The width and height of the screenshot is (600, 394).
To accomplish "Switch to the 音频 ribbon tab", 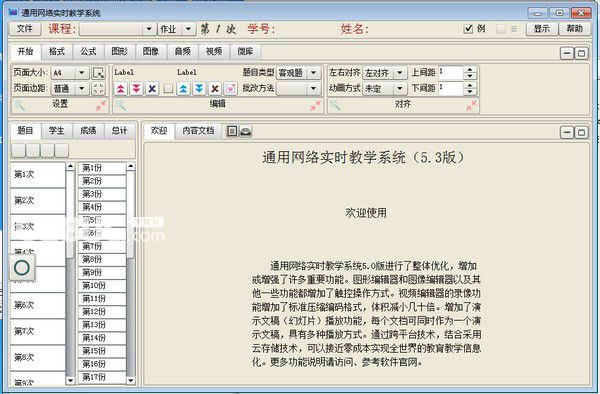I will coord(183,52).
